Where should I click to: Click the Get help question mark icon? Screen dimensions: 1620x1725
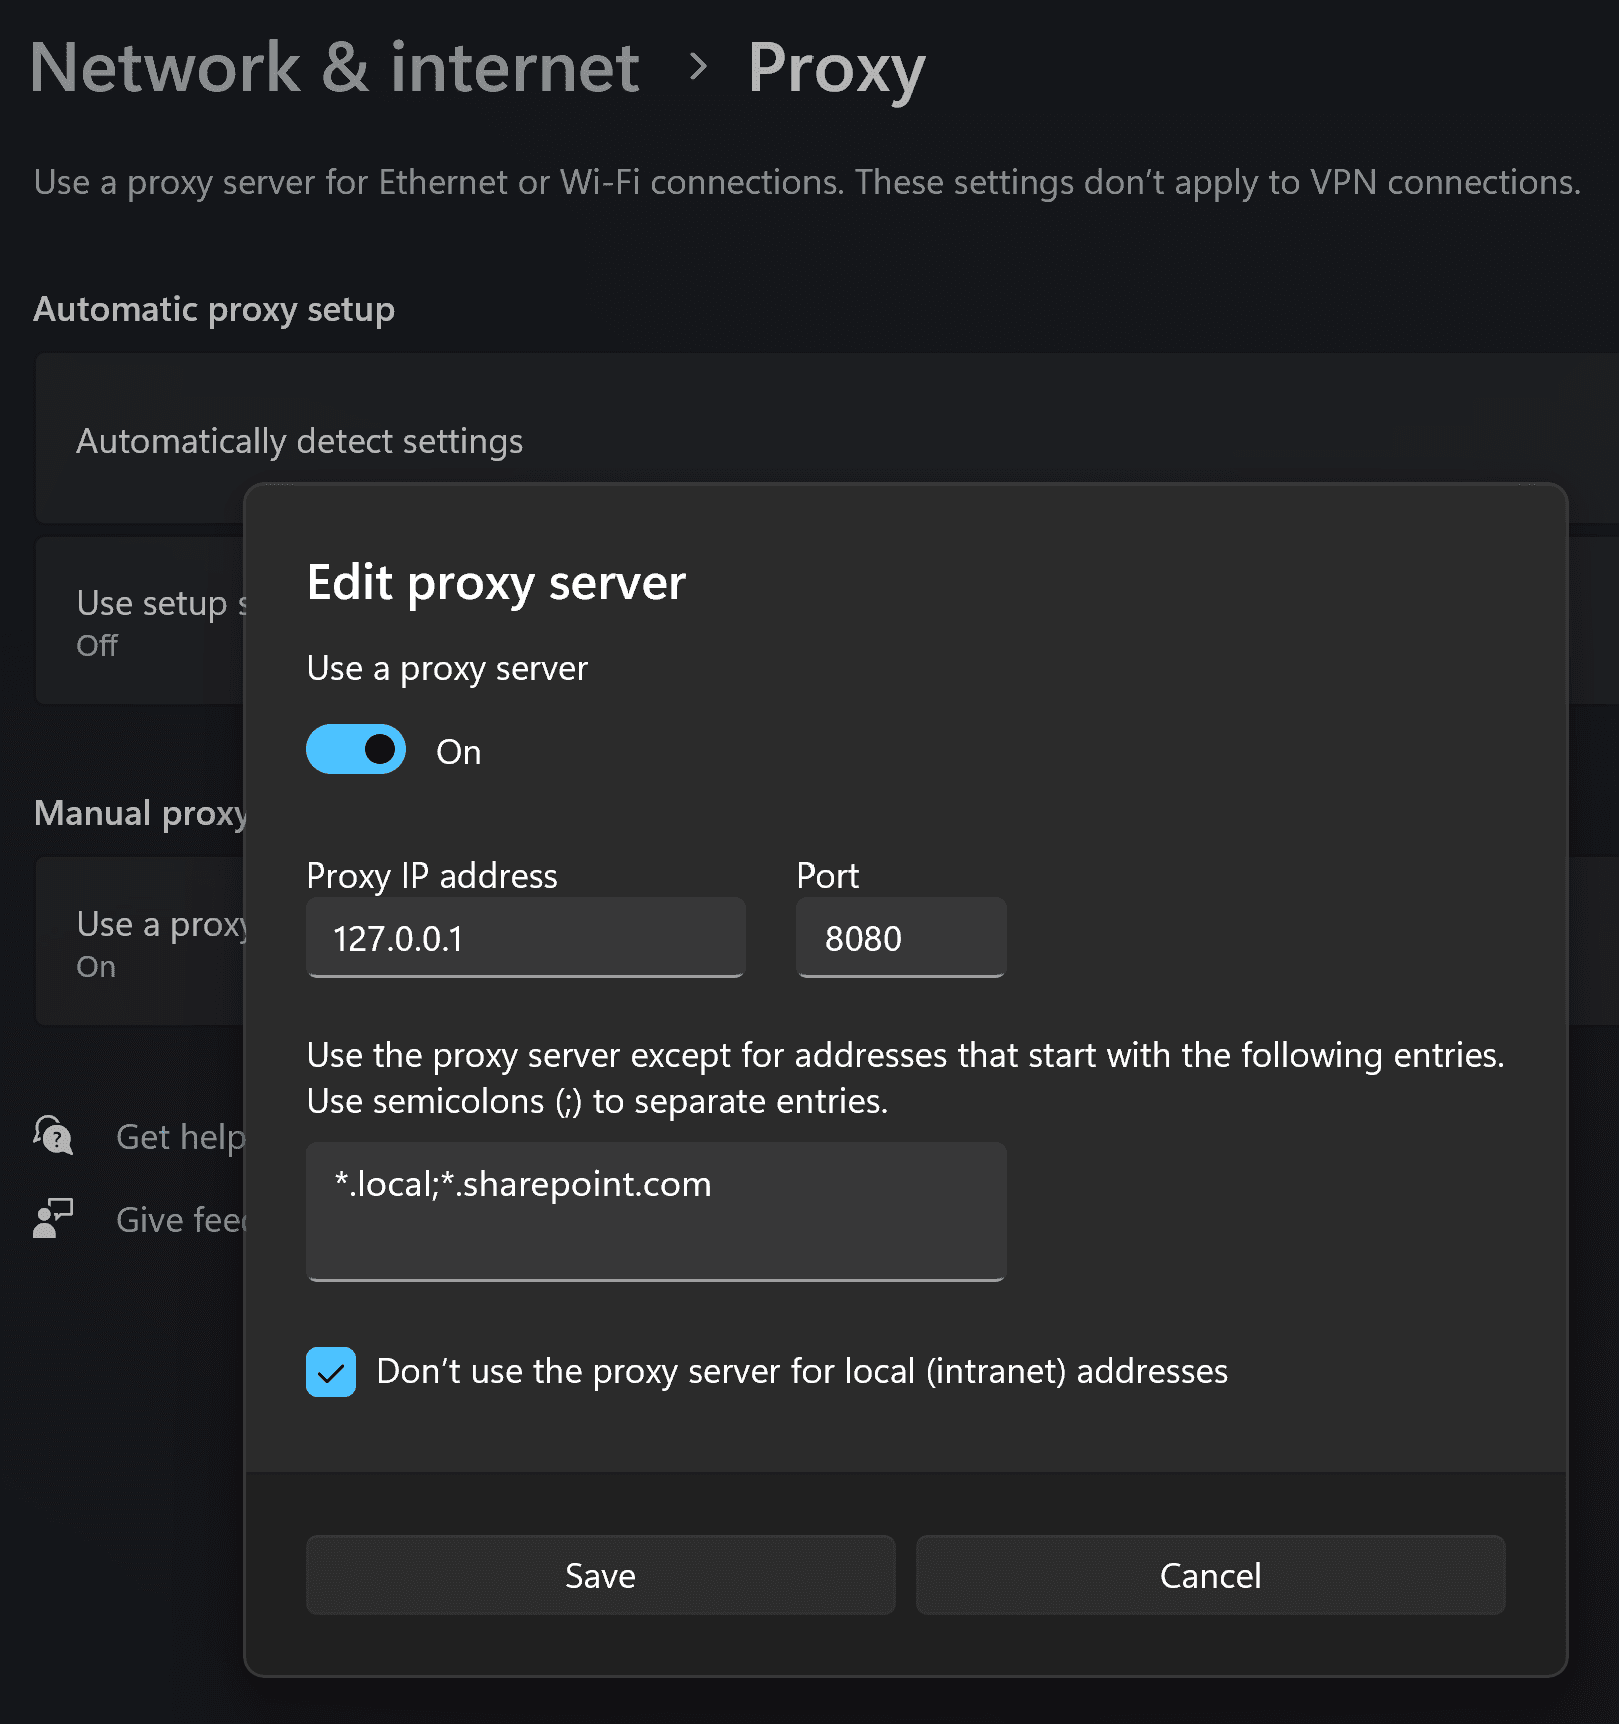pyautogui.click(x=52, y=1137)
